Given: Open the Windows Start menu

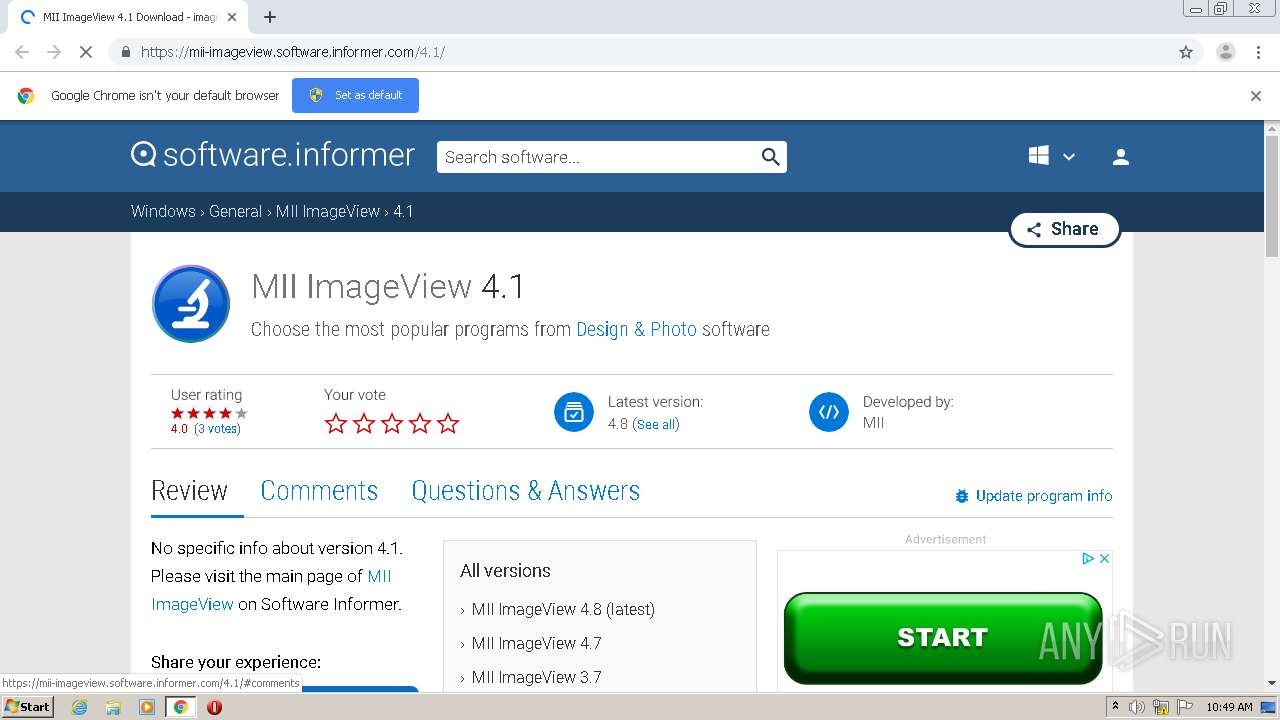Looking at the screenshot, I should [x=28, y=707].
